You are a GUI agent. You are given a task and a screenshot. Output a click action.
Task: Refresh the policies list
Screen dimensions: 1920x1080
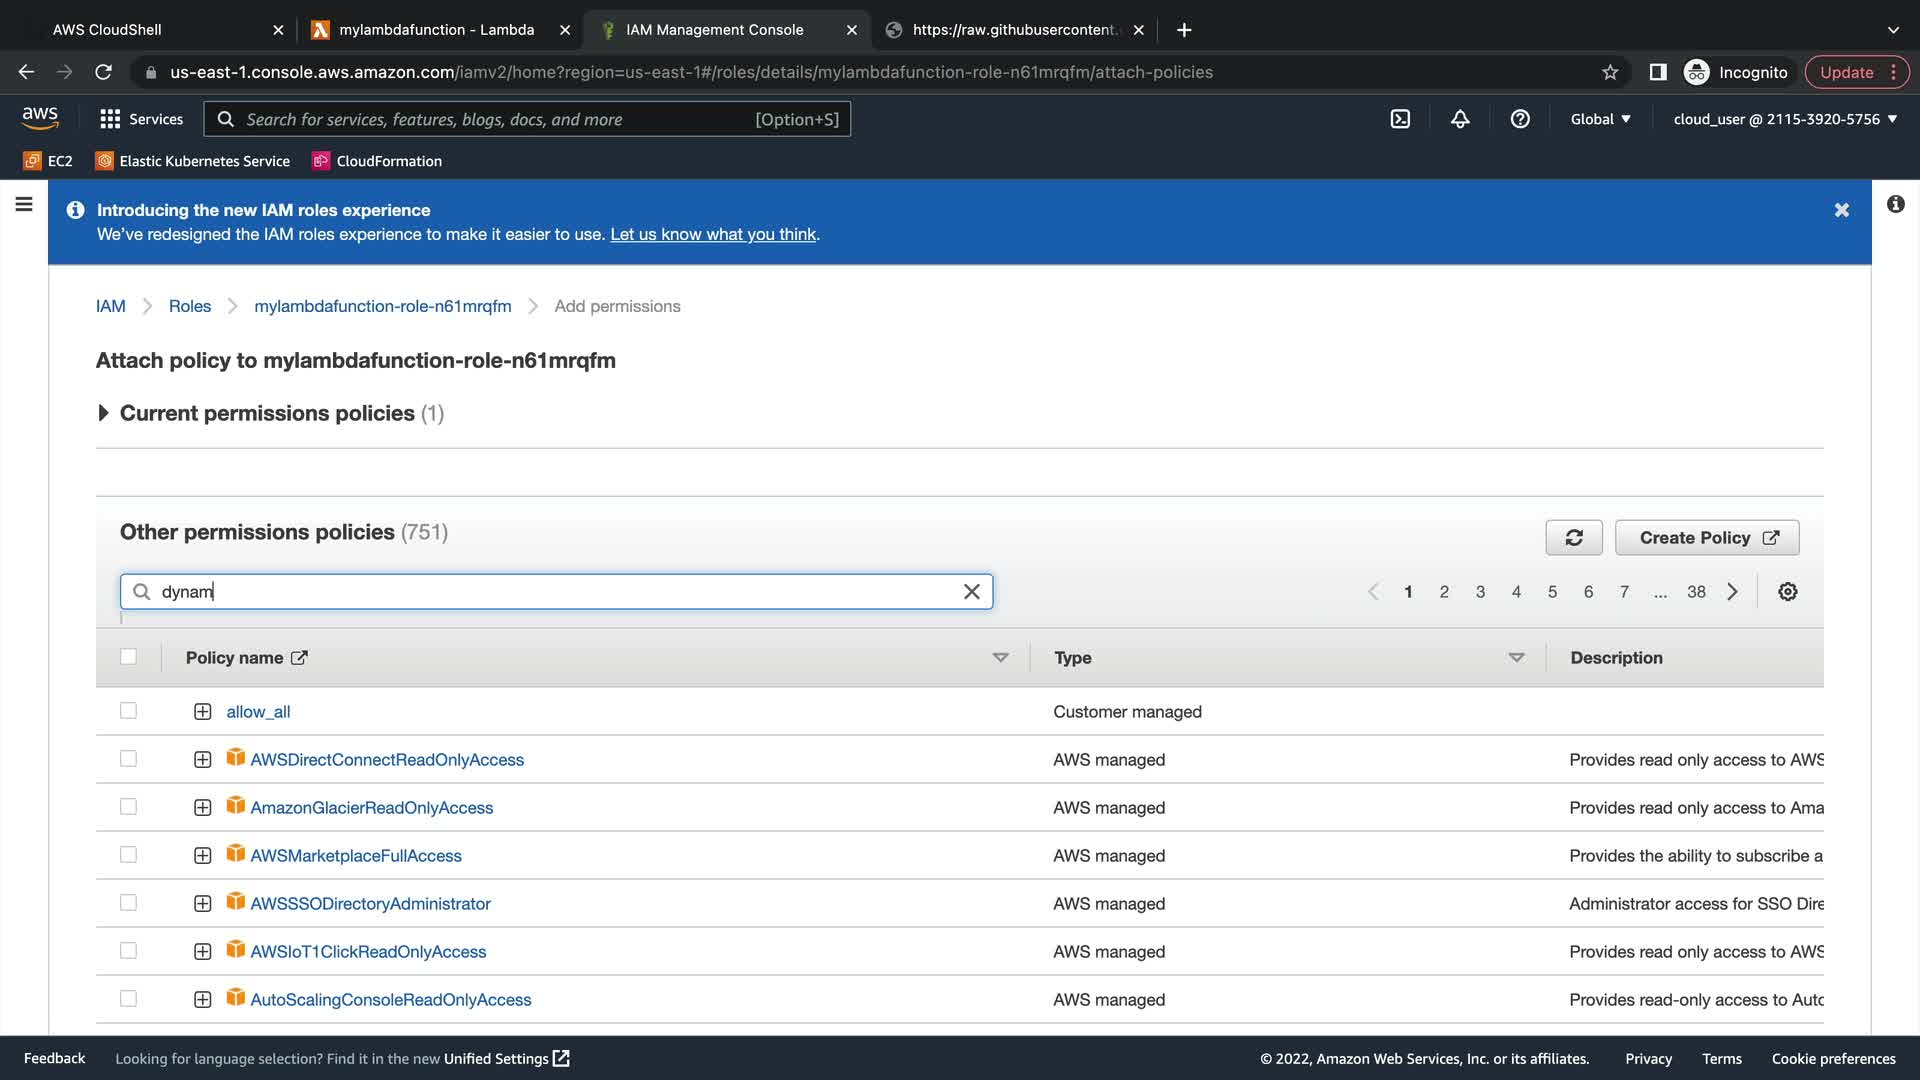(x=1573, y=538)
